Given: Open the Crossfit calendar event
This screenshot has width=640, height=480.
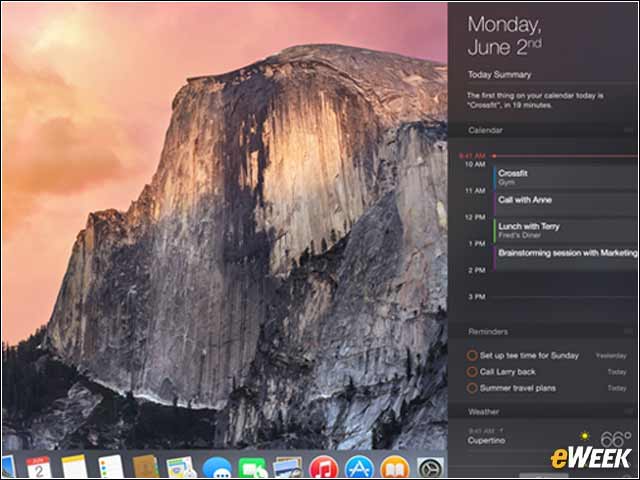Looking at the screenshot, I should click(565, 178).
